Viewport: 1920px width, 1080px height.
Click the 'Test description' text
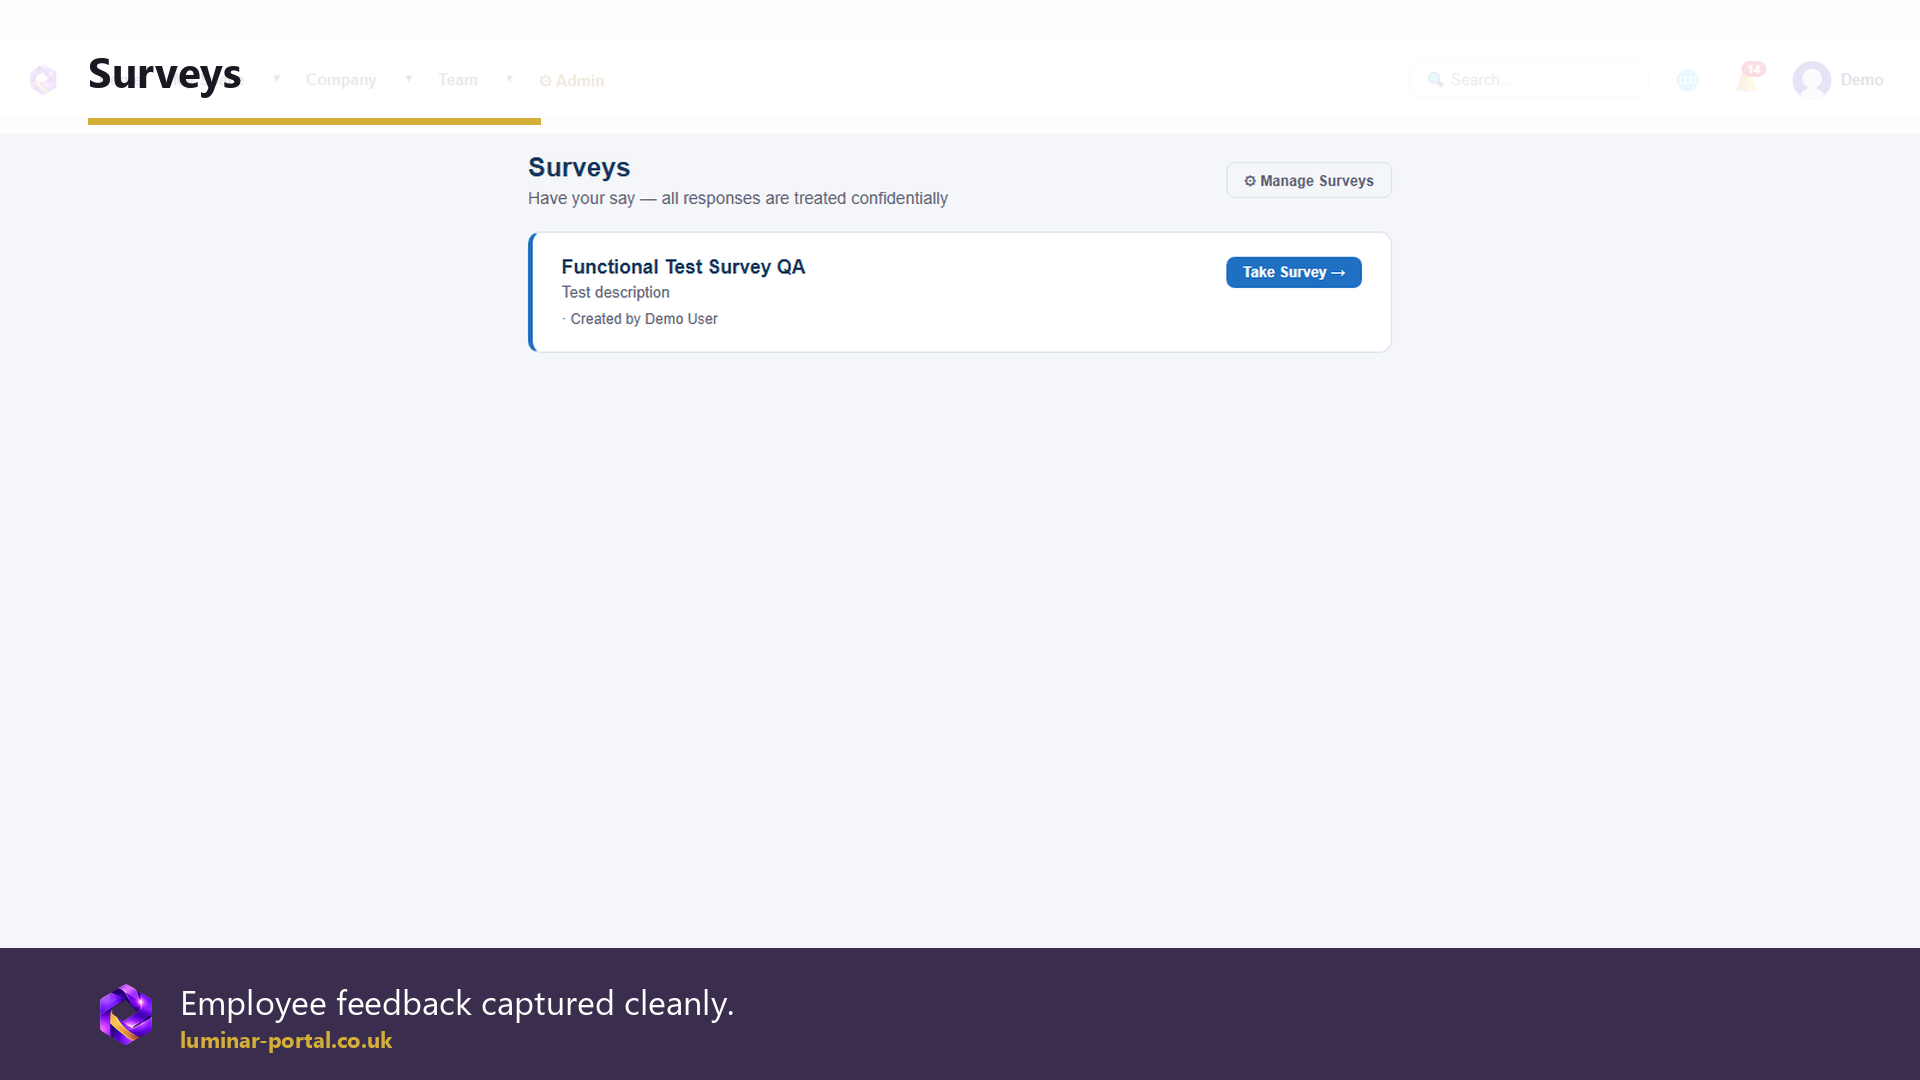[x=615, y=292]
